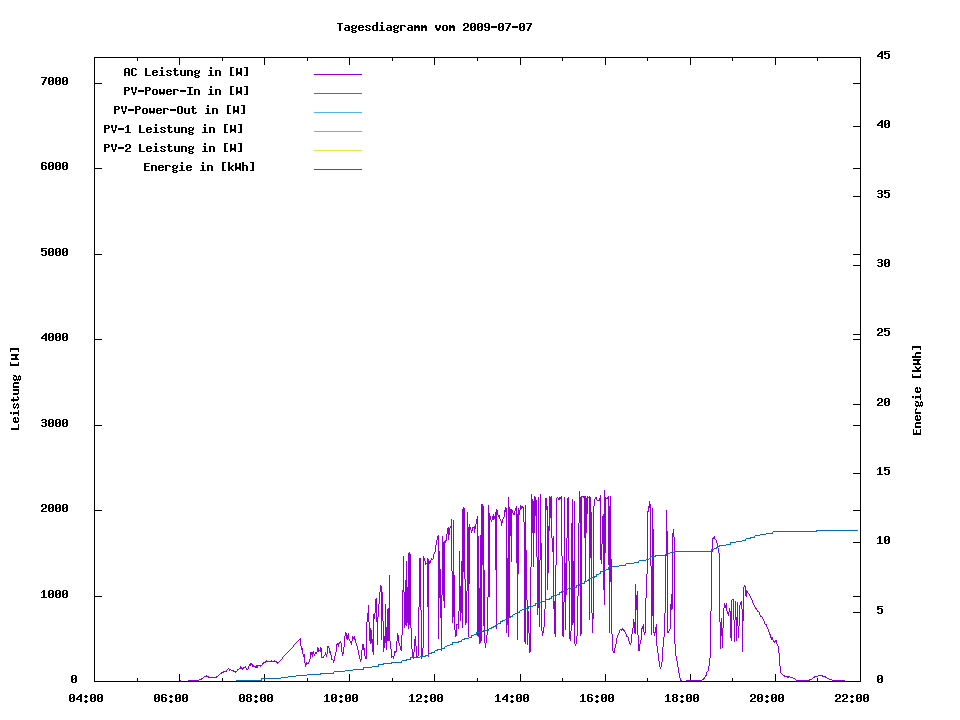Screen dimensions: 960x720
Task: Click the PV-2 Leistung legend label
Action: (x=173, y=148)
